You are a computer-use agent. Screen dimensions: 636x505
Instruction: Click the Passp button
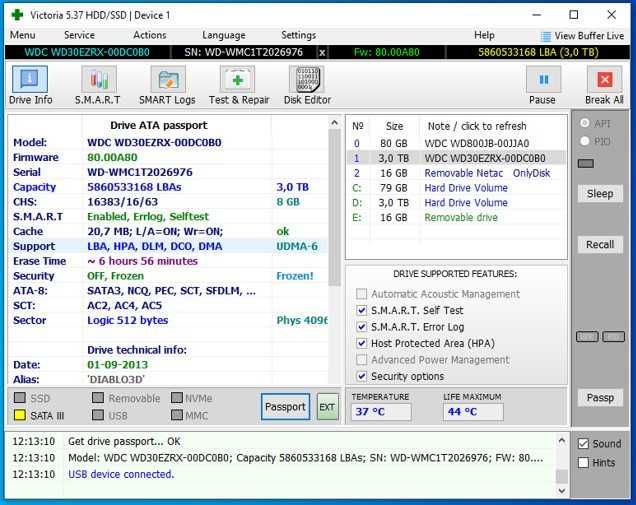[600, 398]
